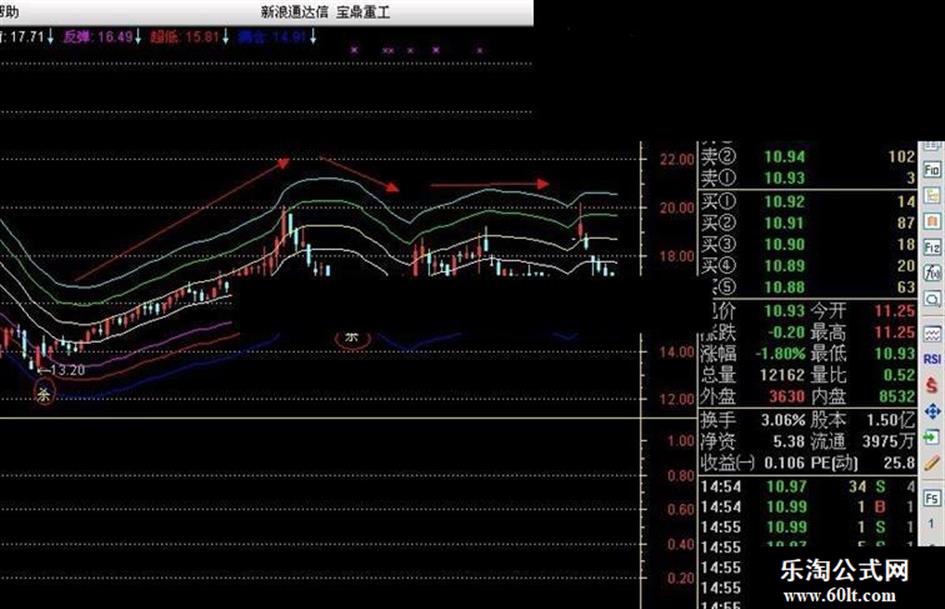945x609 pixels.
Task: Click the 换手 3.06% turnover value
Action: [x=783, y=420]
